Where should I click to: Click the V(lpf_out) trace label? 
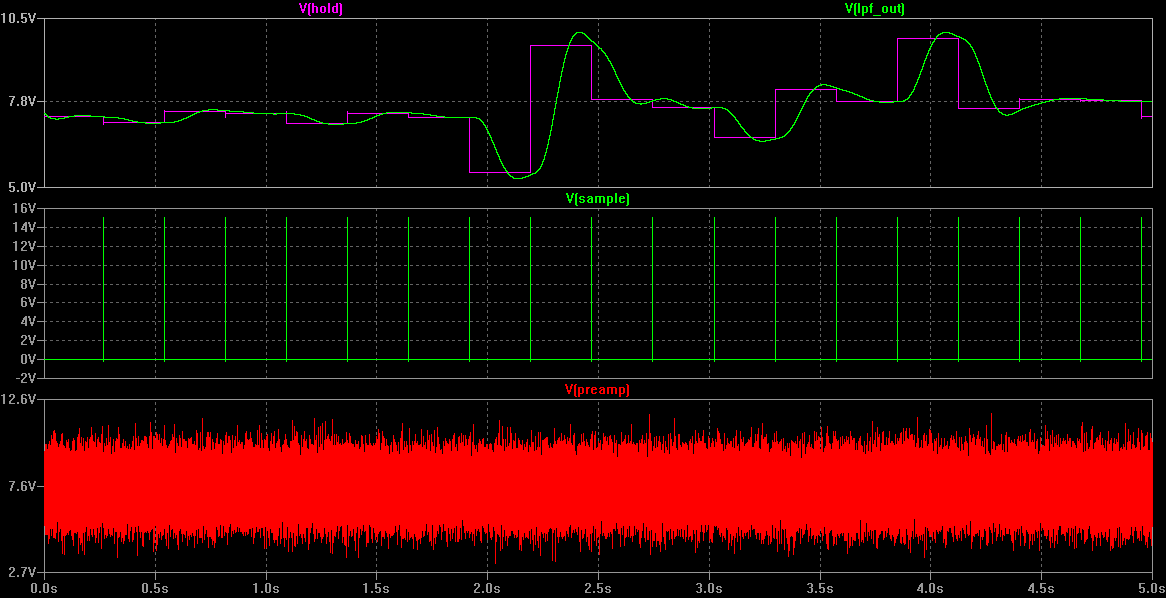pos(874,9)
